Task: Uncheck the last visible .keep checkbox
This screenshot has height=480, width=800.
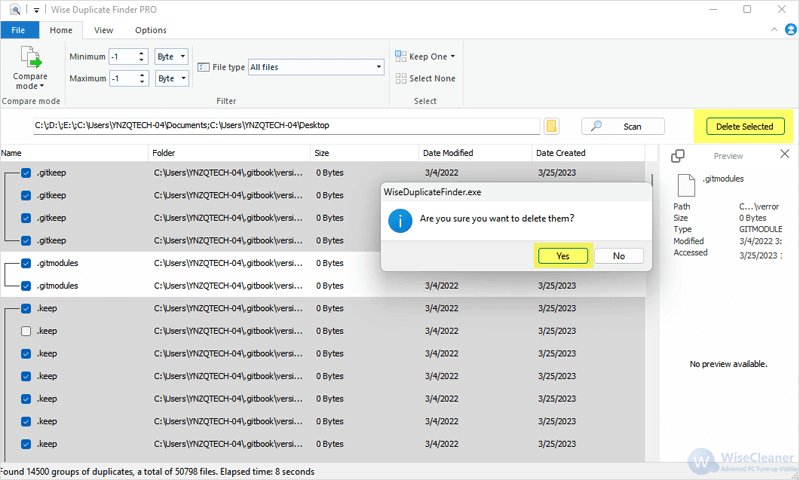Action: click(26, 444)
